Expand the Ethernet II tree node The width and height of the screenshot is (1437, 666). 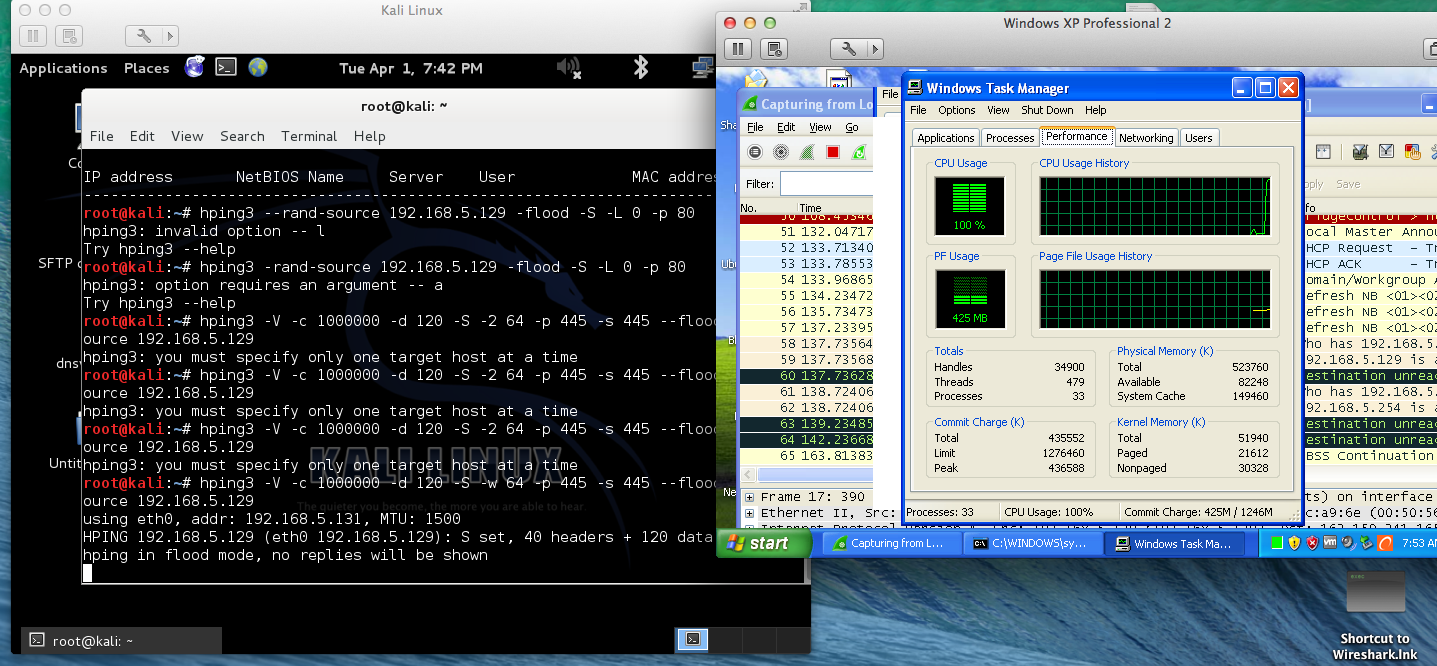point(749,513)
